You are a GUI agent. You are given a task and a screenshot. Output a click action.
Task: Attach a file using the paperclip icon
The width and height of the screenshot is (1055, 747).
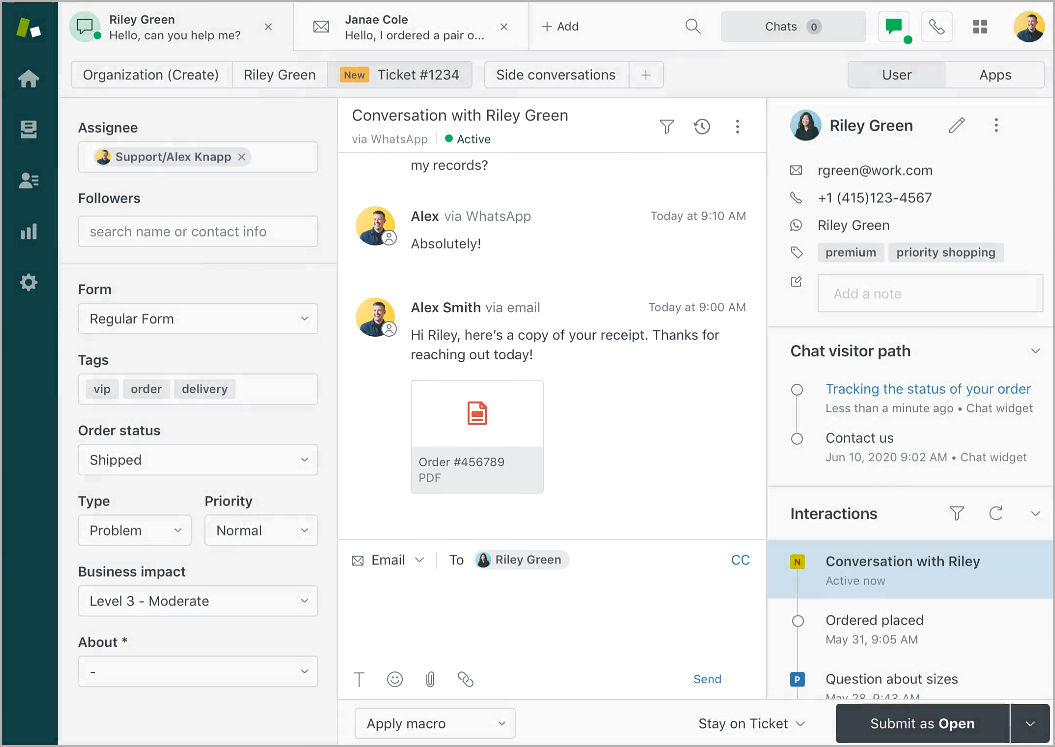pyautogui.click(x=430, y=679)
